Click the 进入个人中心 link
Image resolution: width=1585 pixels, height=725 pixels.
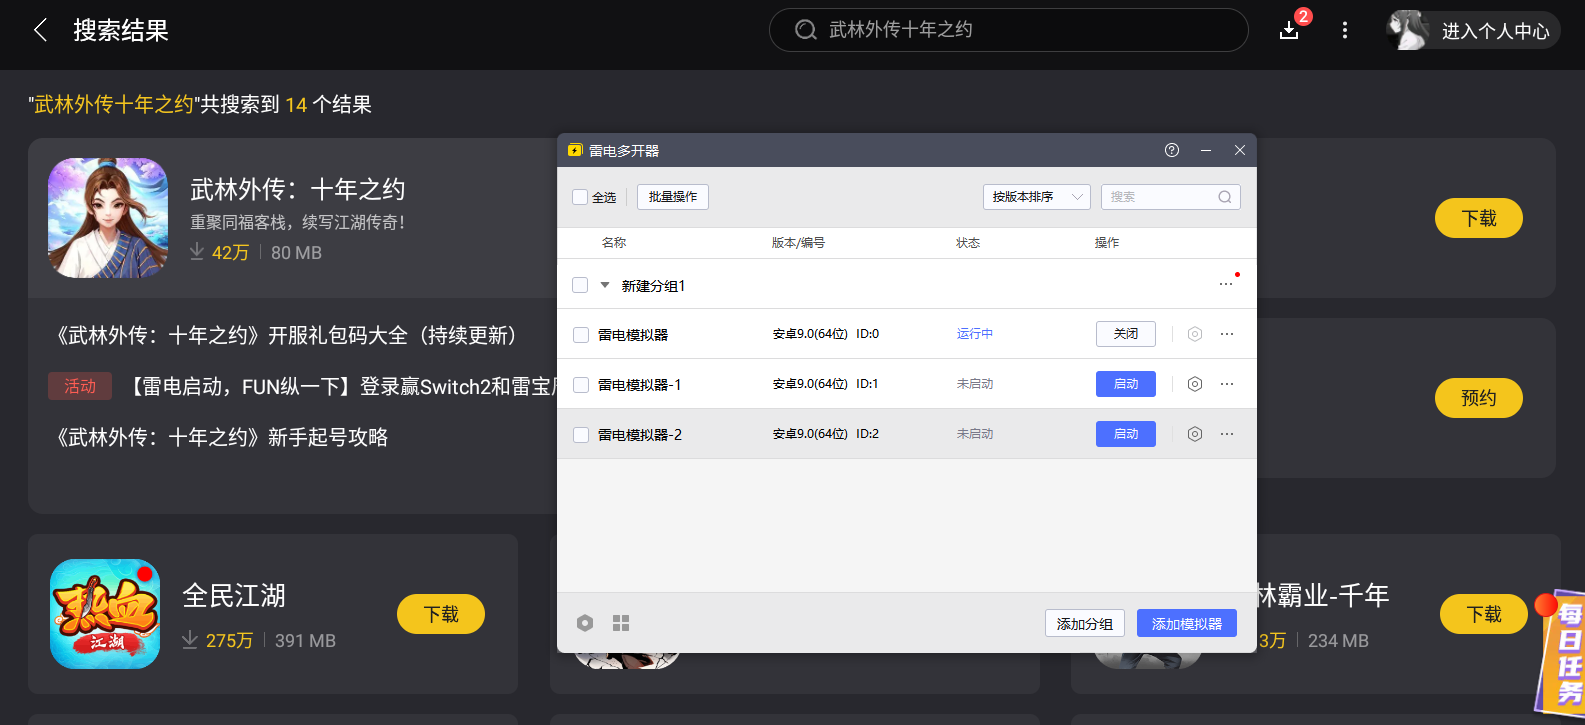1496,31
